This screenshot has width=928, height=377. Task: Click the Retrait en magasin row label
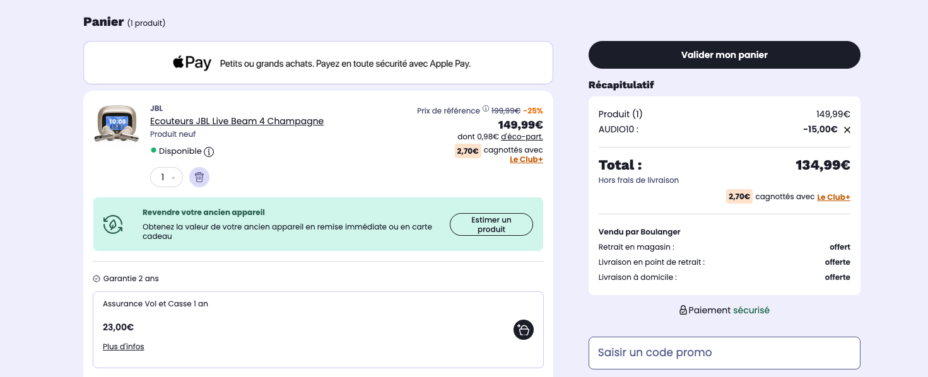(636, 247)
